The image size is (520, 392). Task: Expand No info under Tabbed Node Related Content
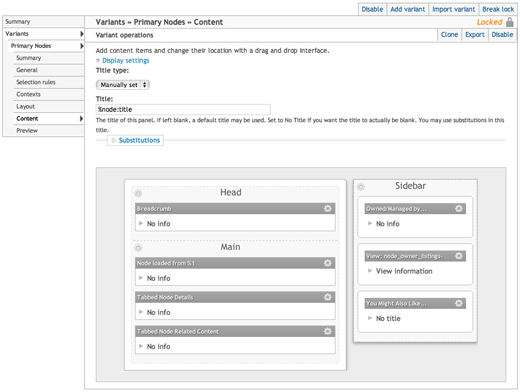click(x=141, y=346)
